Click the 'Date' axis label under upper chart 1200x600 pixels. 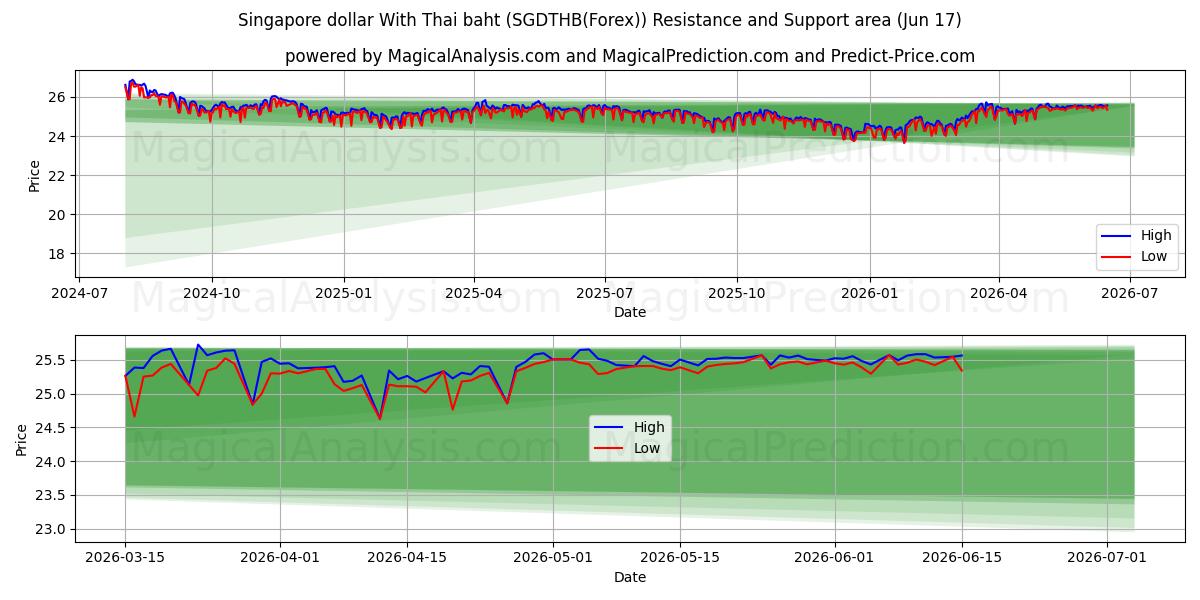coord(630,312)
